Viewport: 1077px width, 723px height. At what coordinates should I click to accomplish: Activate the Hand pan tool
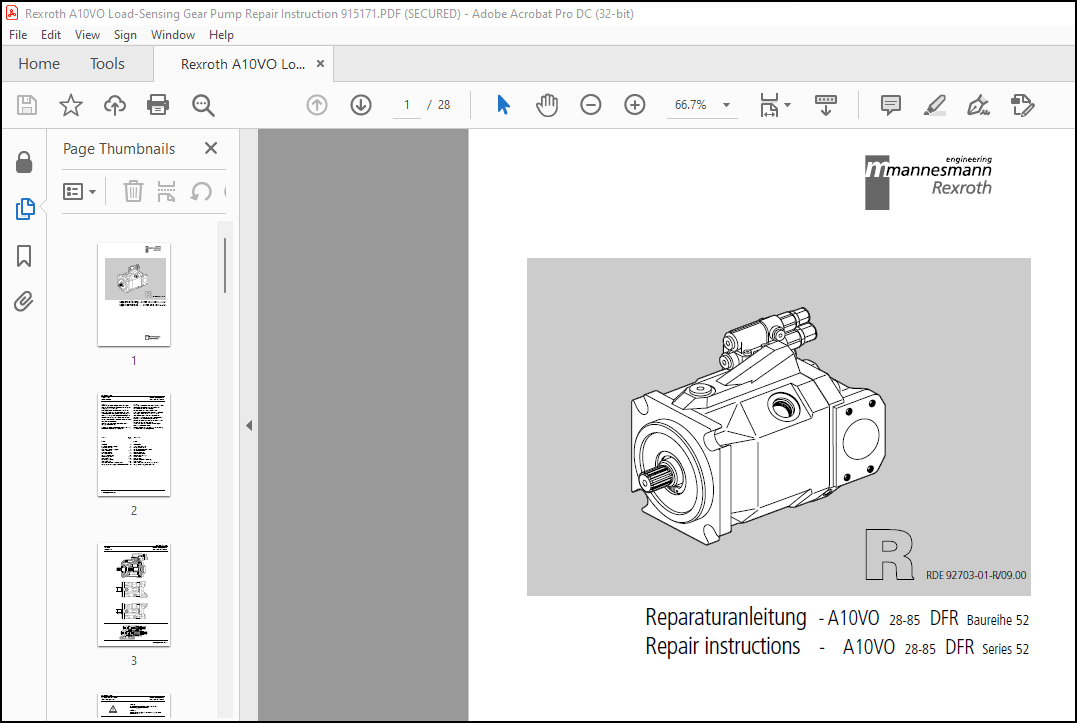tap(547, 105)
